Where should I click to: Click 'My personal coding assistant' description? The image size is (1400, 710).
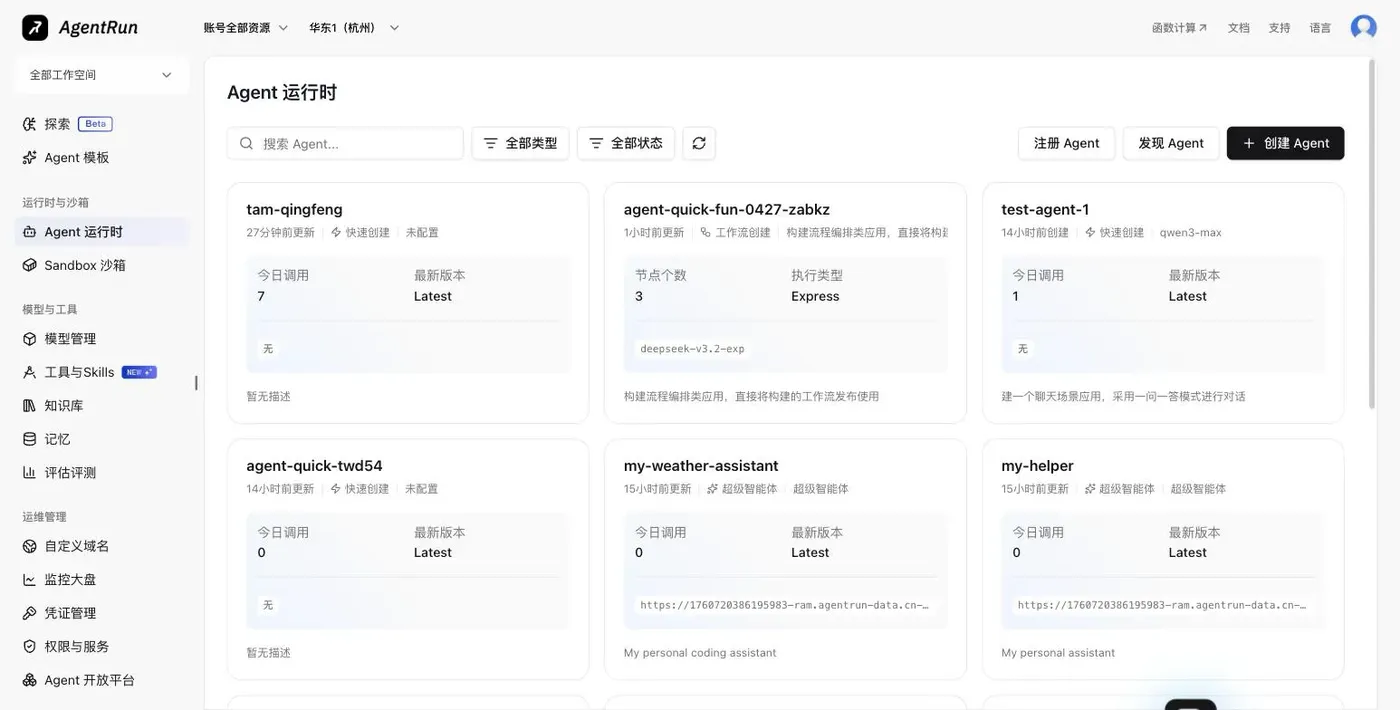pos(700,652)
